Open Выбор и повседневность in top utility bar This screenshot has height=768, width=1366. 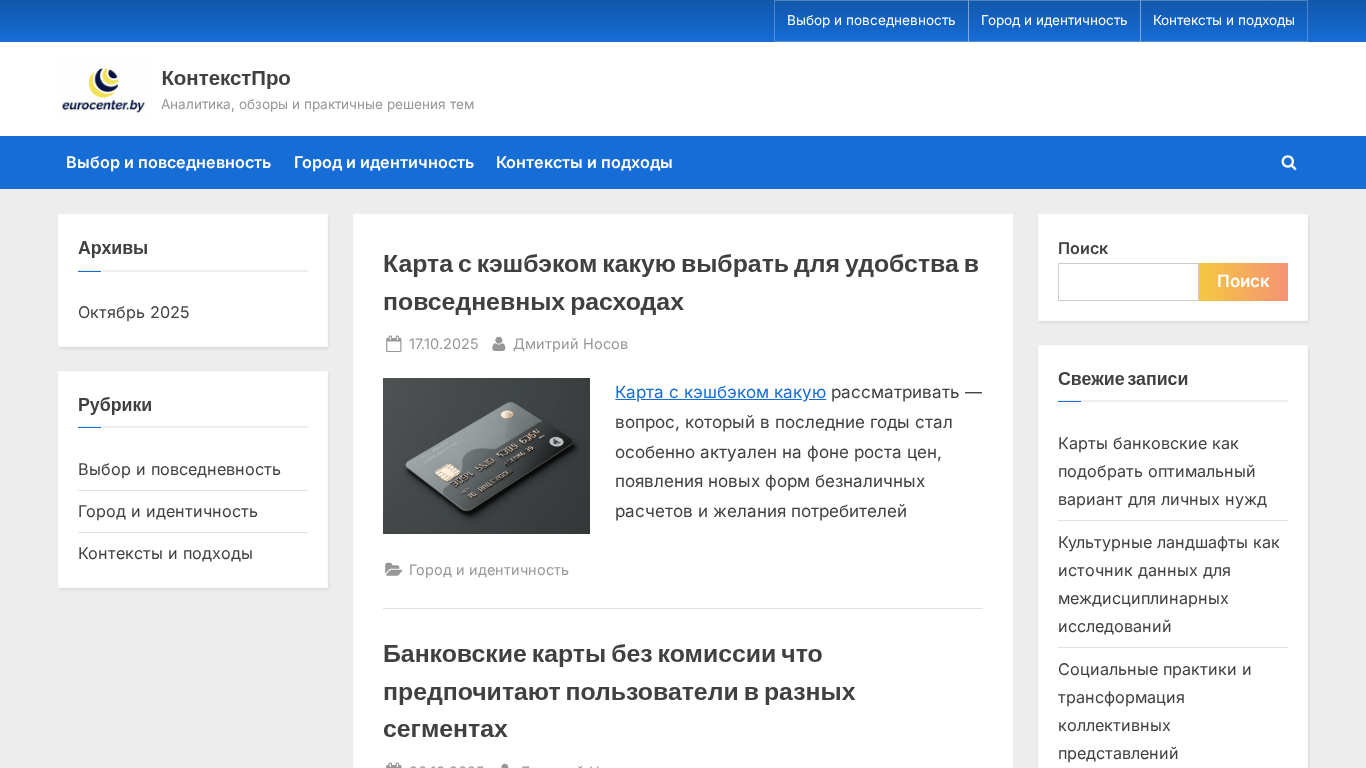coord(871,21)
